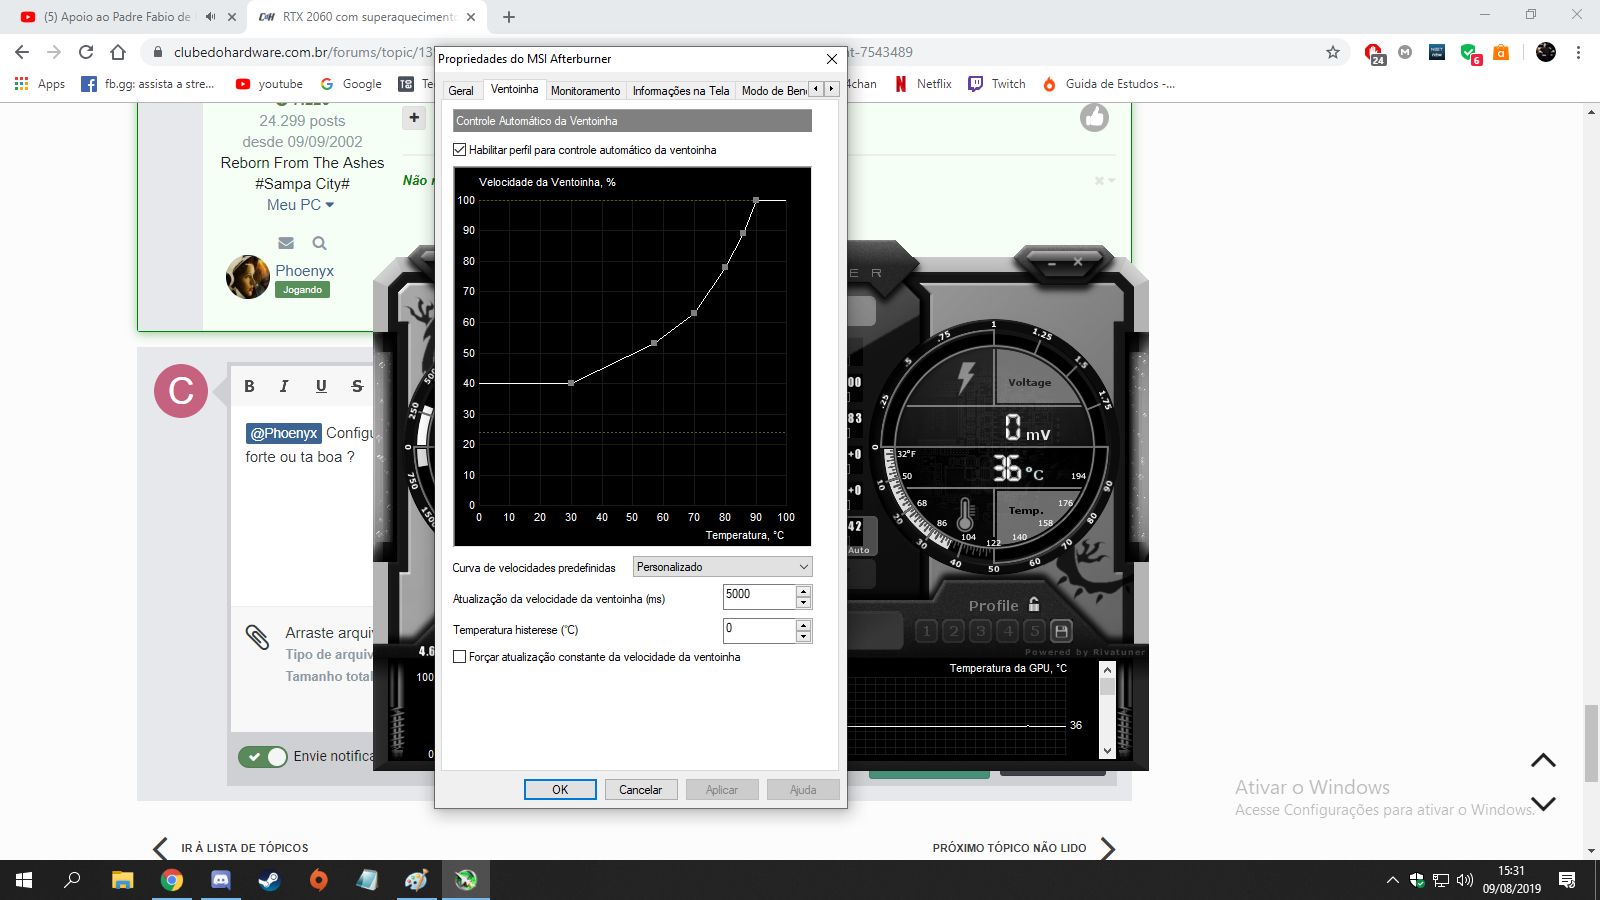This screenshot has height=900, width=1600.
Task: Apply underline formatting in the reply editor
Action: (321, 386)
